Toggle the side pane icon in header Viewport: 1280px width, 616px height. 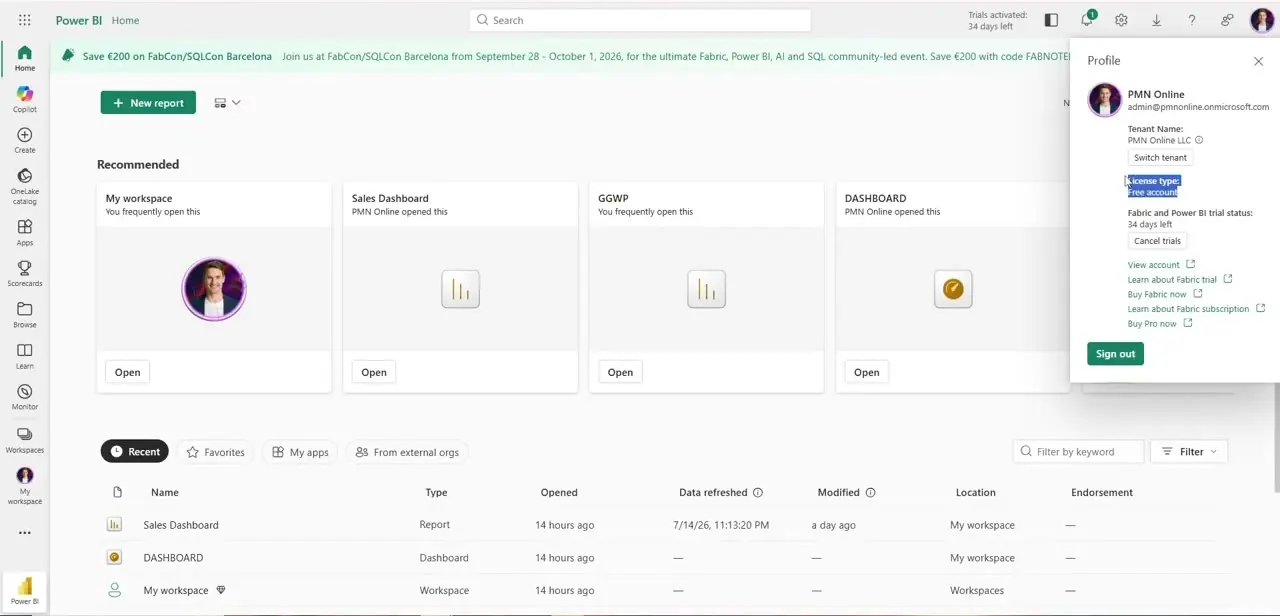click(1051, 20)
